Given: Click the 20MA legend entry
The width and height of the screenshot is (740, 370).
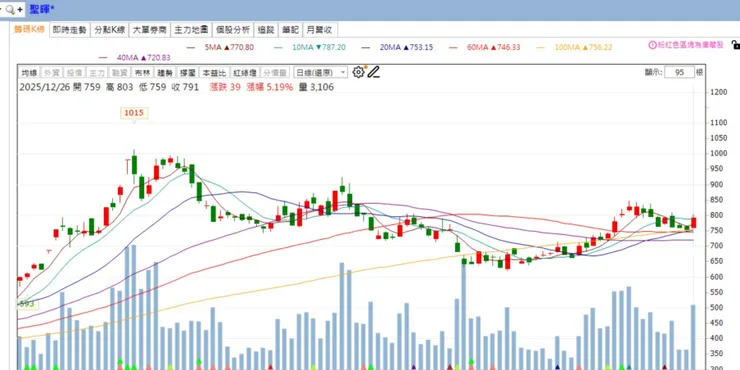Looking at the screenshot, I should point(397,47).
